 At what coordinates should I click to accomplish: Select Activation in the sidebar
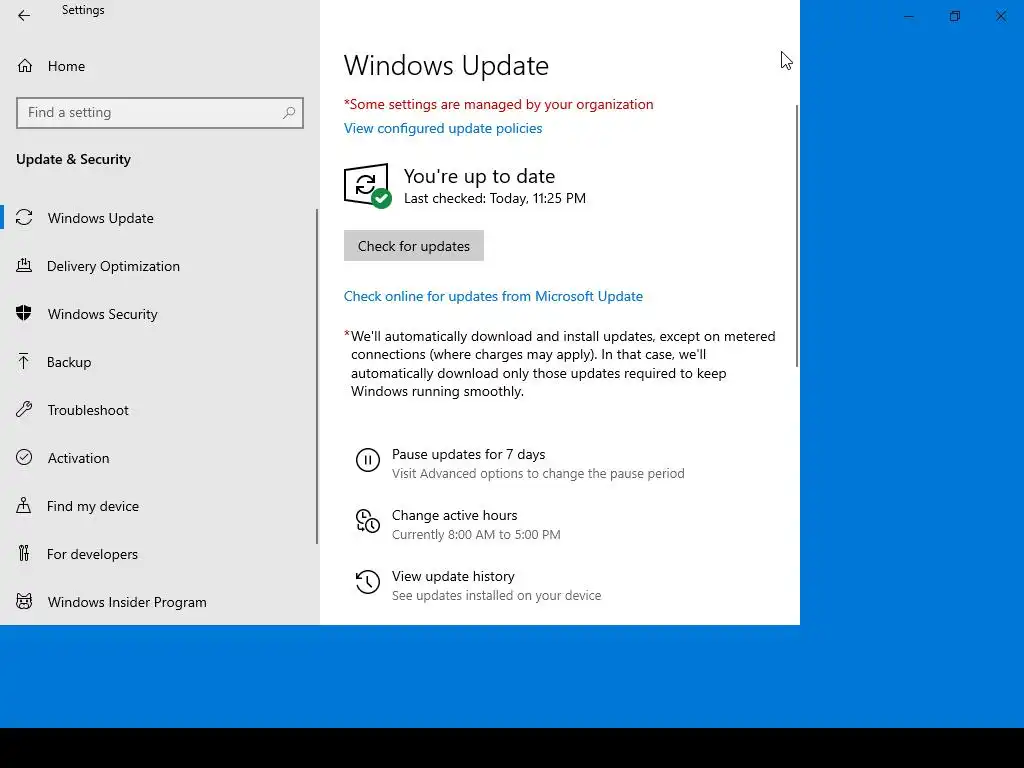click(x=78, y=458)
